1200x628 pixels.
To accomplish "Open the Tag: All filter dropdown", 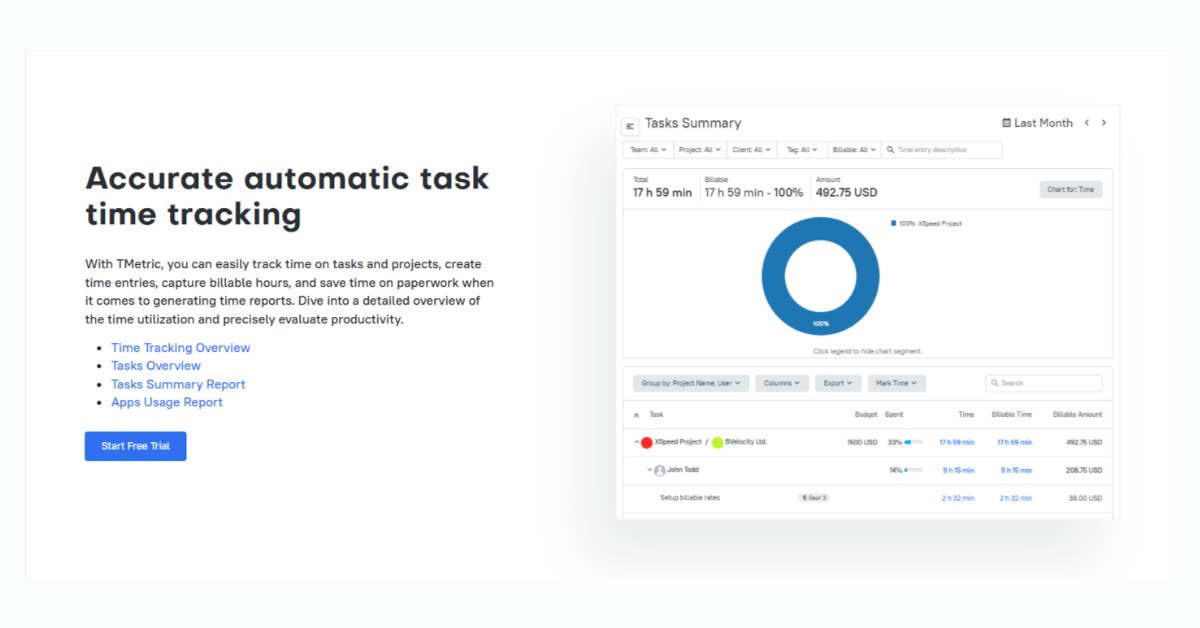I will click(x=802, y=150).
